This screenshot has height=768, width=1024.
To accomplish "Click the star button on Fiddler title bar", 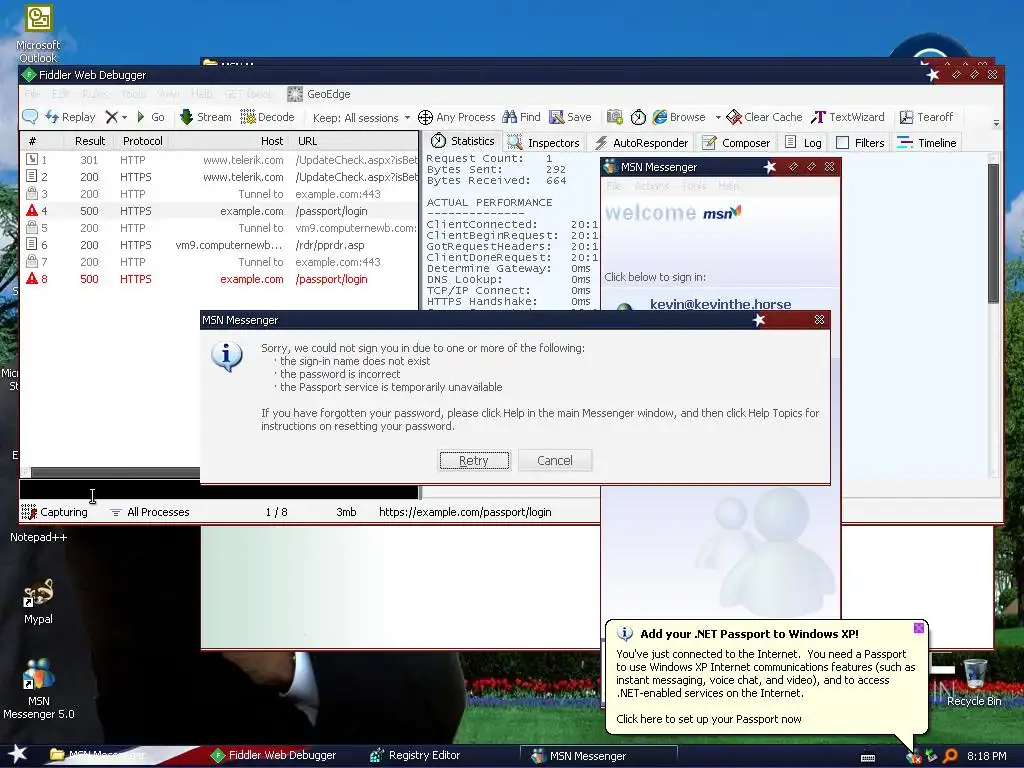I will (933, 75).
